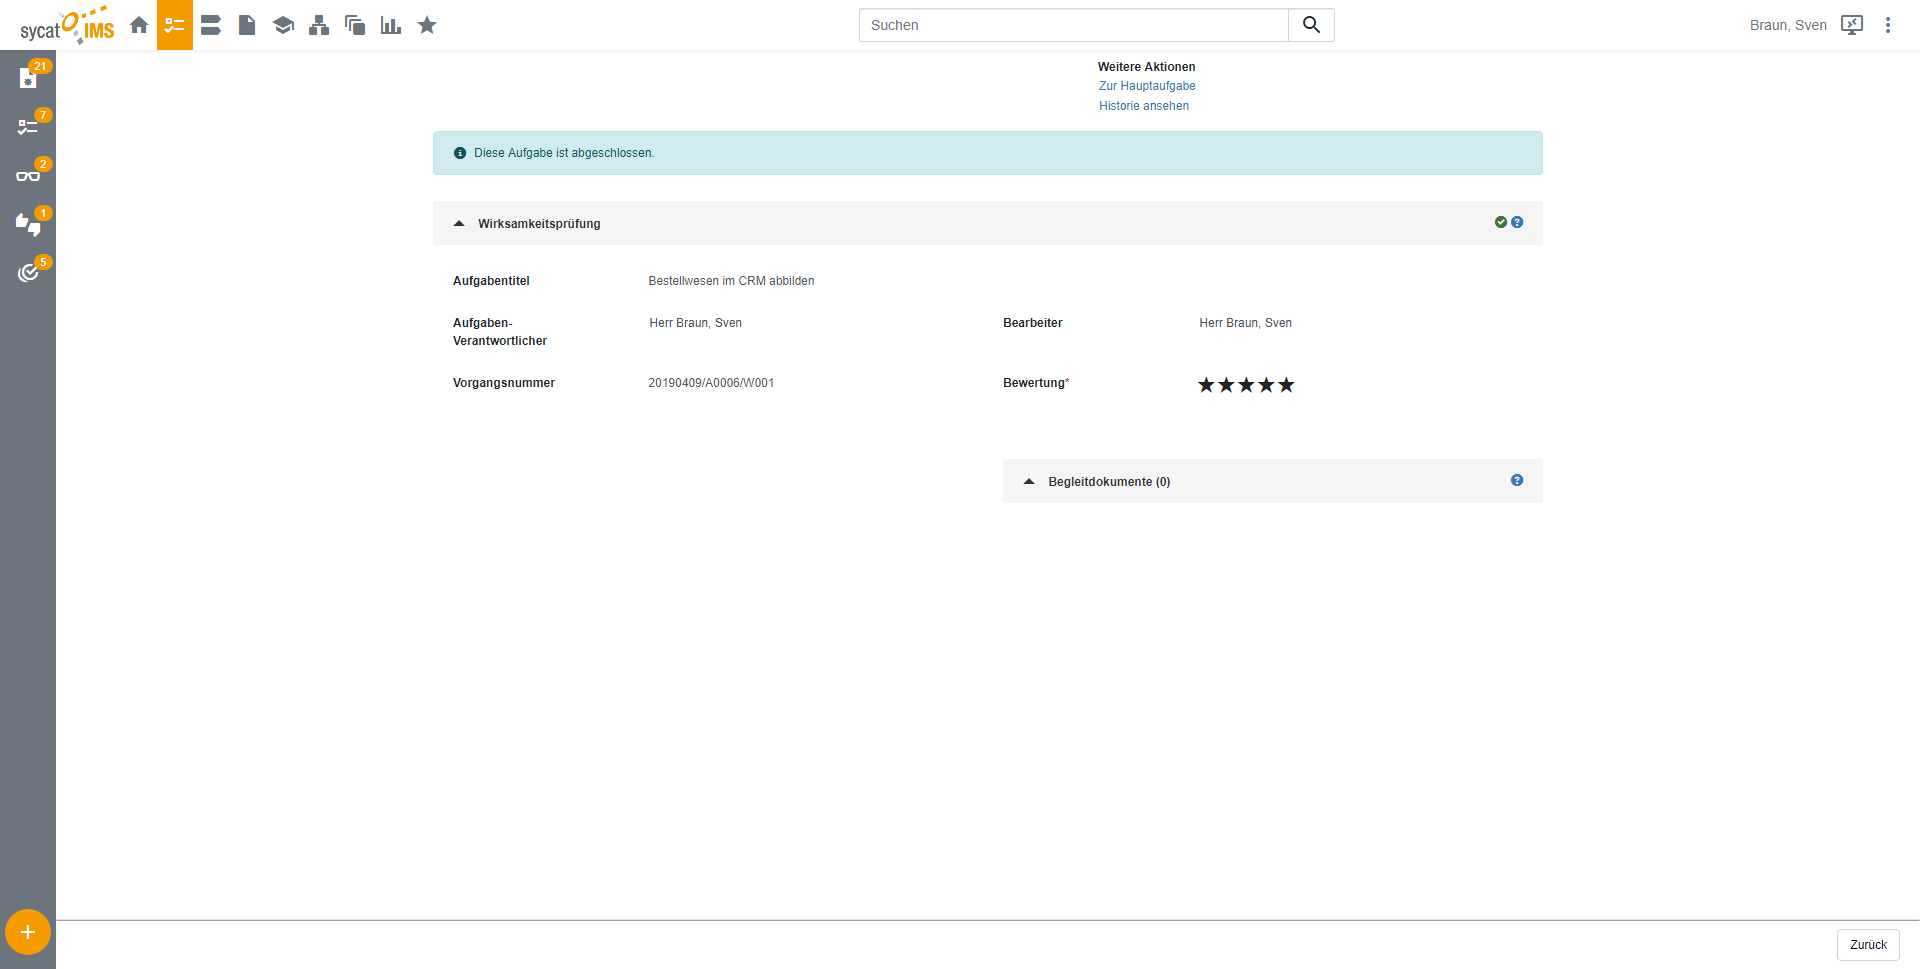This screenshot has width=1920, height=969.
Task: Open the graduation cap training icon
Action: 283,25
